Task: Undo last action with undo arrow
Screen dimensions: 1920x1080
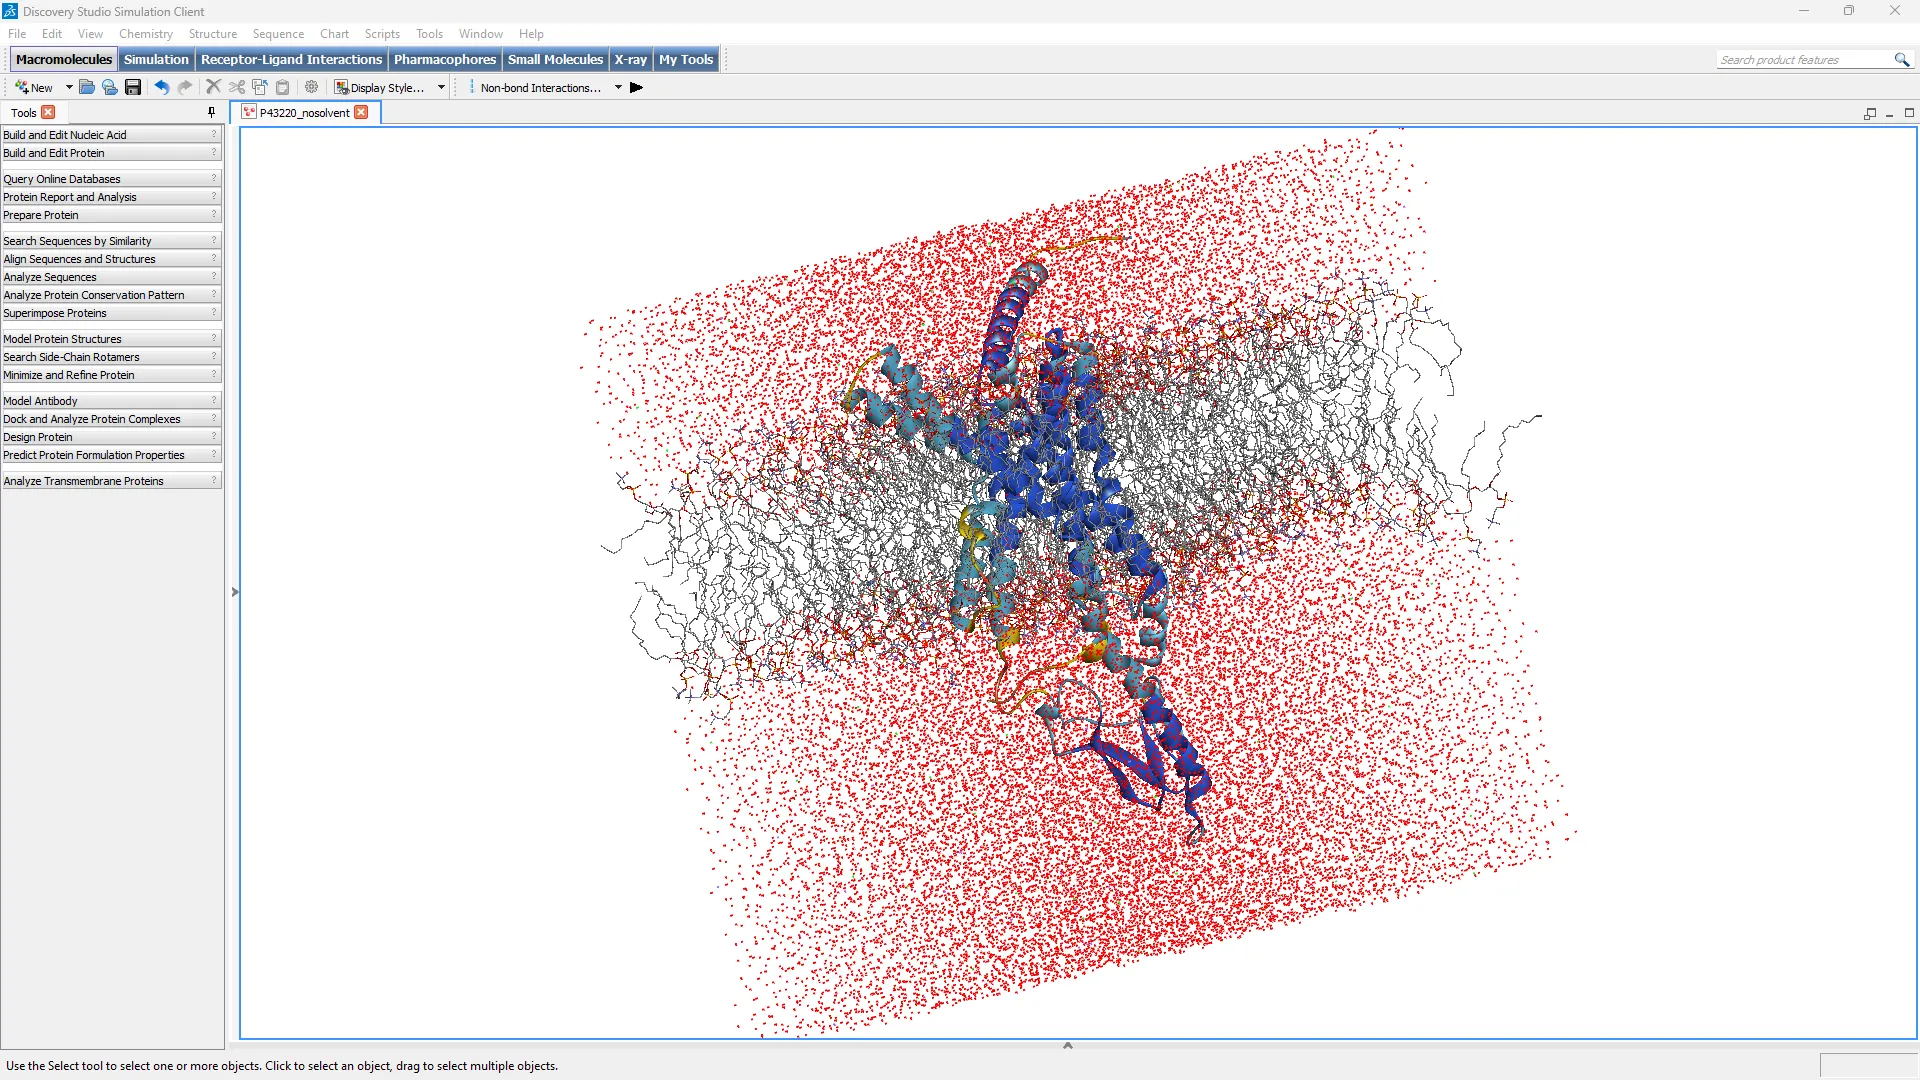Action: (x=161, y=88)
